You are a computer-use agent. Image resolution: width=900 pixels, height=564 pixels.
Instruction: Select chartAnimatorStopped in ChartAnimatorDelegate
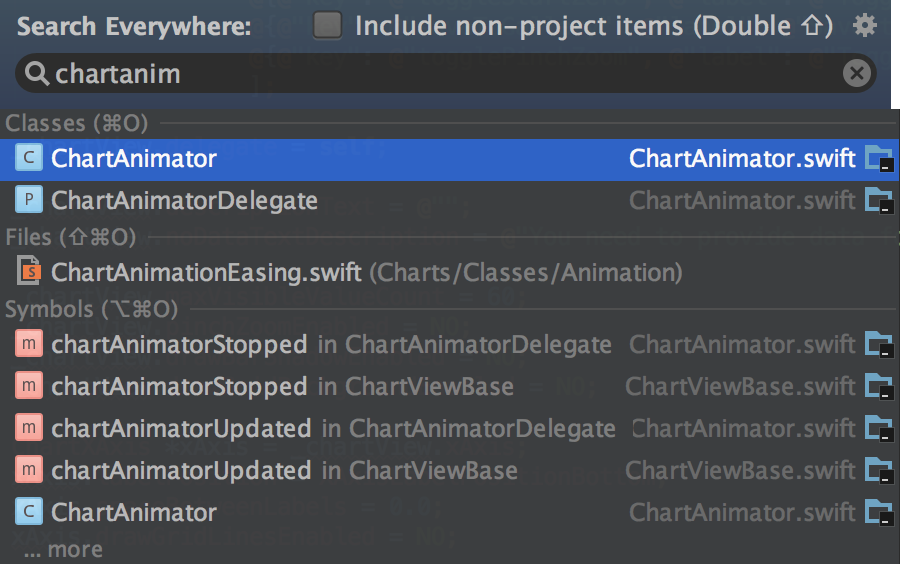click(x=449, y=345)
